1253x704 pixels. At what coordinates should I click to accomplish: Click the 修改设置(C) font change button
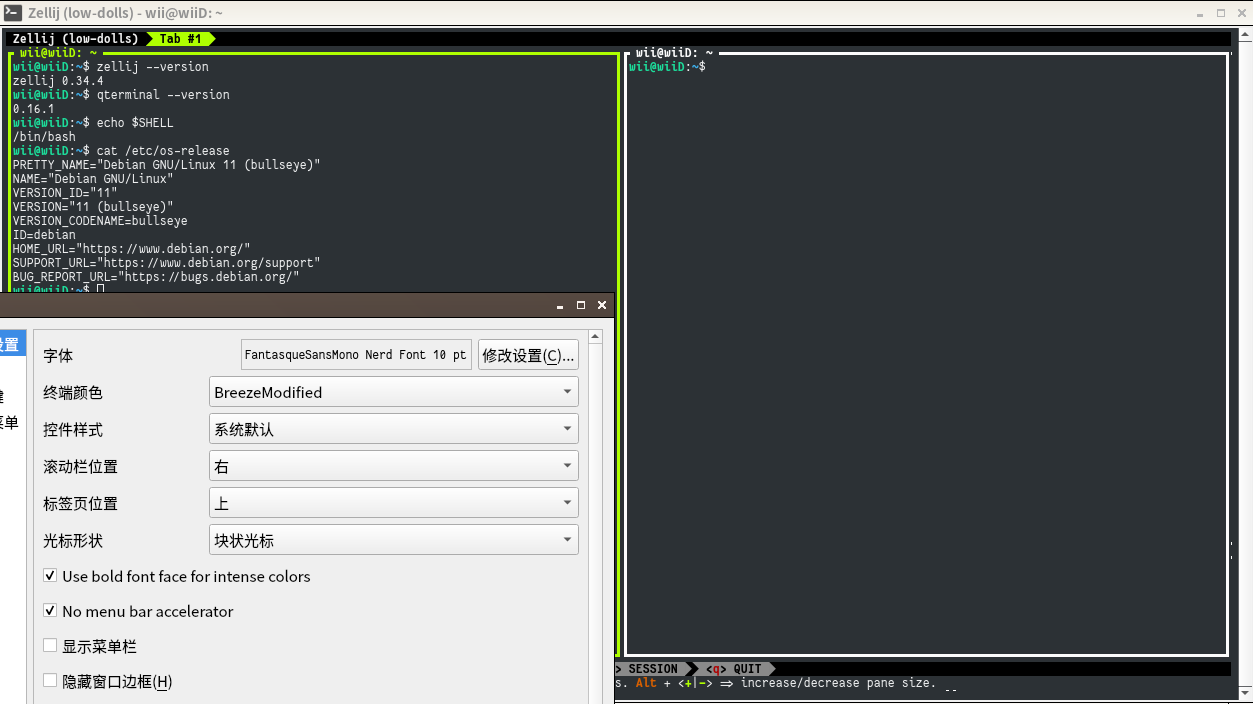coord(527,353)
